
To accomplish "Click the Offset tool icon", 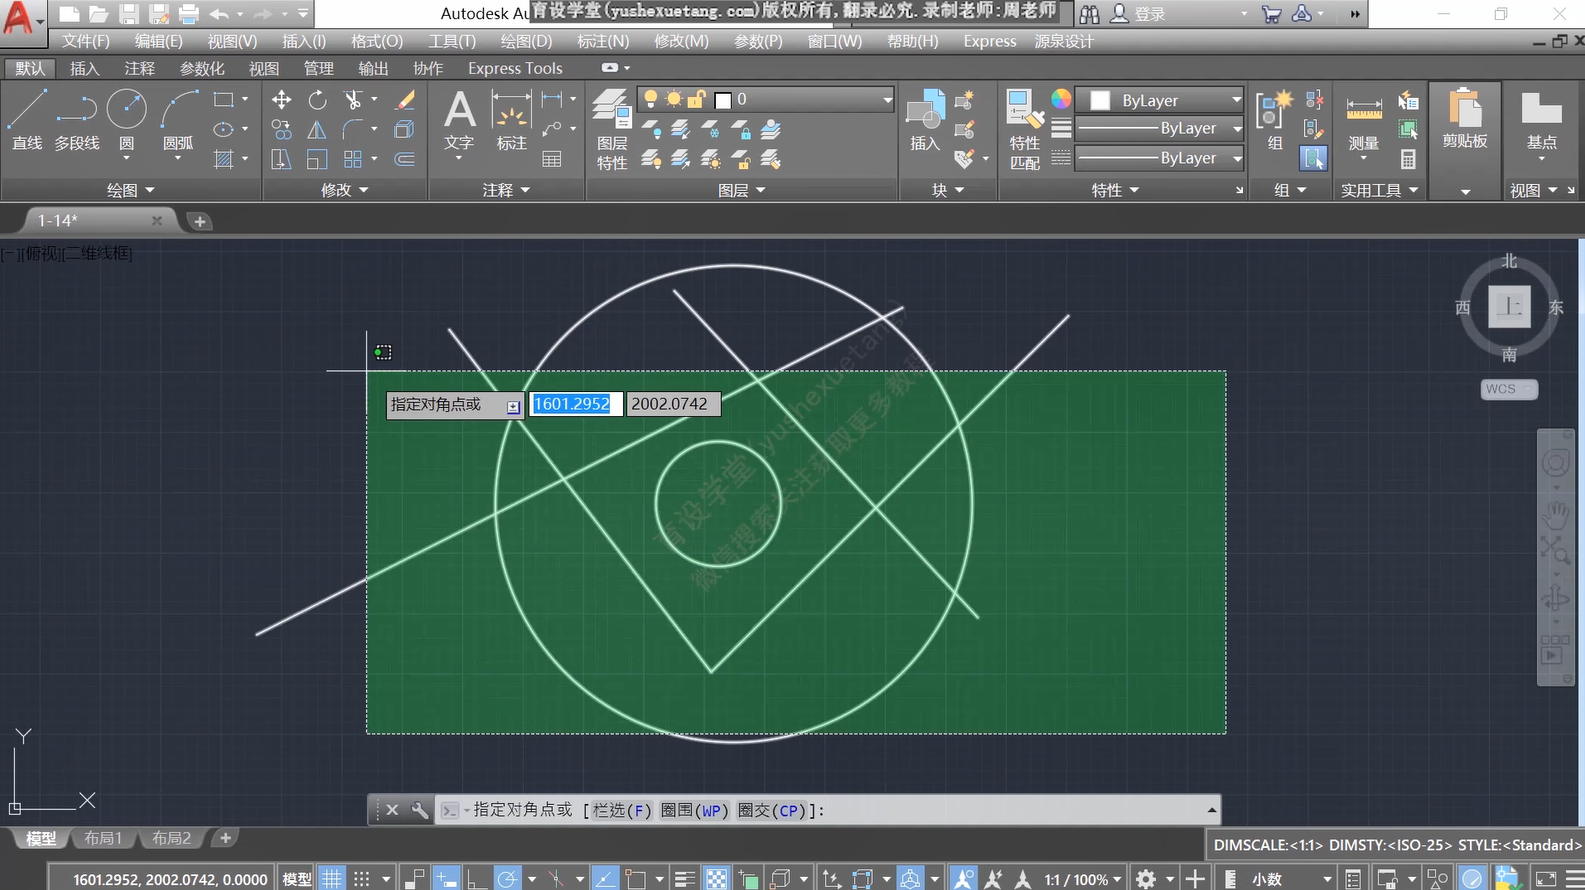I will [405, 159].
